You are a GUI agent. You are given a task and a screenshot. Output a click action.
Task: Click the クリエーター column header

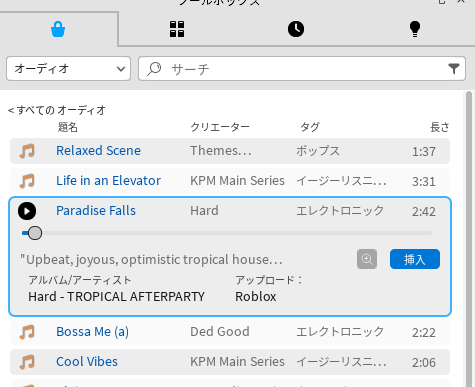(220, 127)
